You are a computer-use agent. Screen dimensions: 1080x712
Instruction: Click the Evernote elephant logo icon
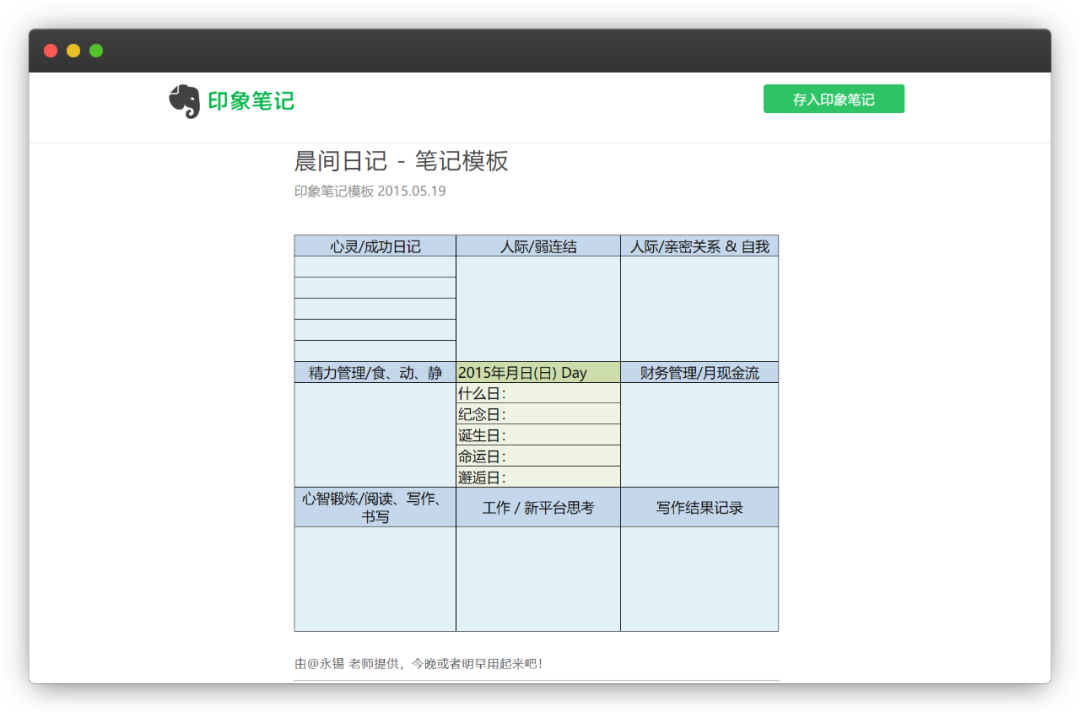(x=183, y=97)
